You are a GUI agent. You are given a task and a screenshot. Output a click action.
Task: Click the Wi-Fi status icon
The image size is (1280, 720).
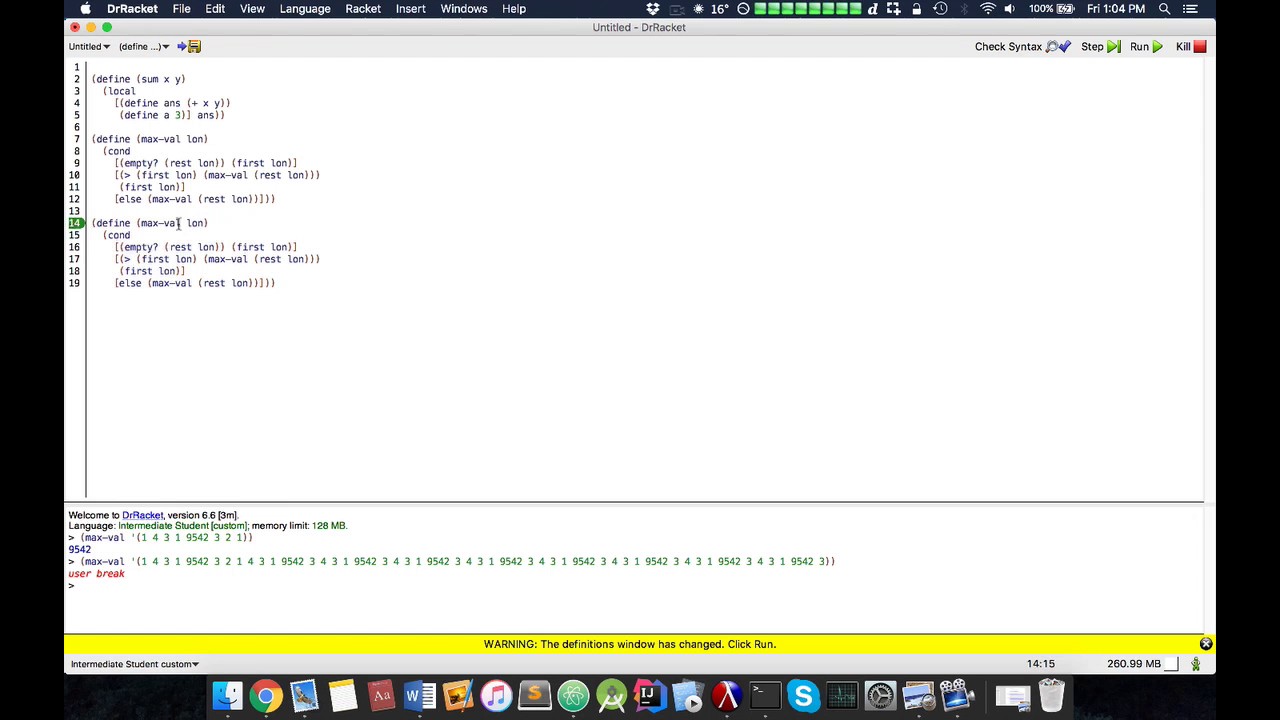point(987,9)
